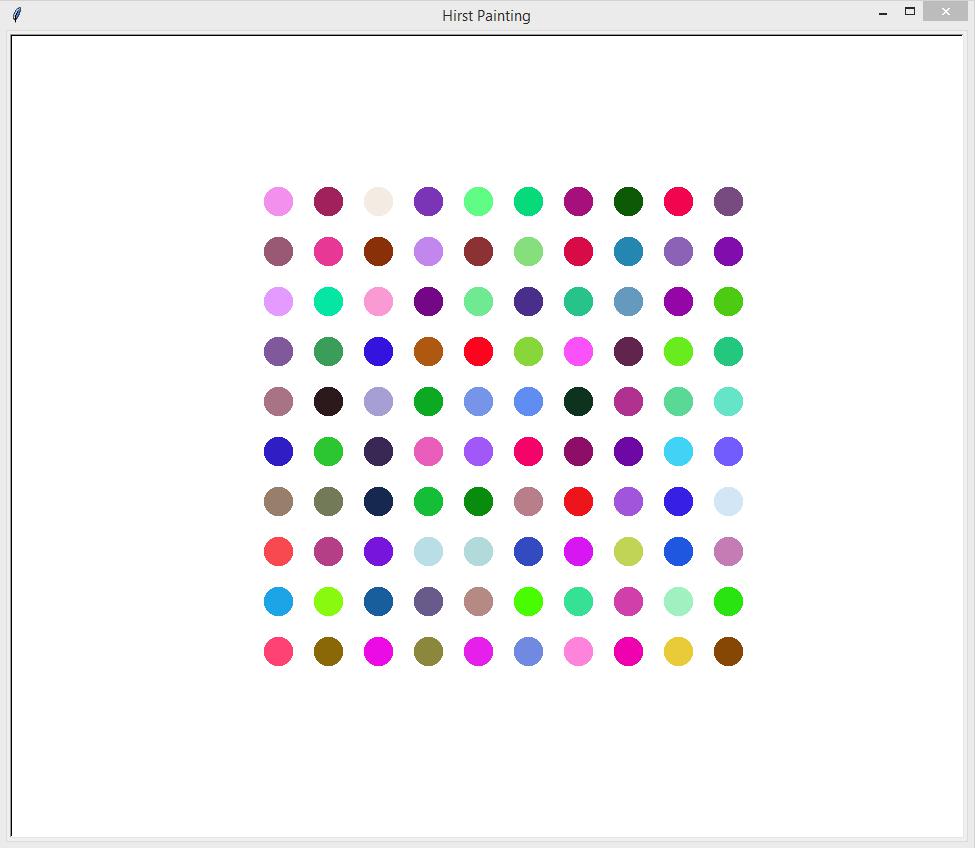Click the dark green dot in the first row

coord(628,201)
